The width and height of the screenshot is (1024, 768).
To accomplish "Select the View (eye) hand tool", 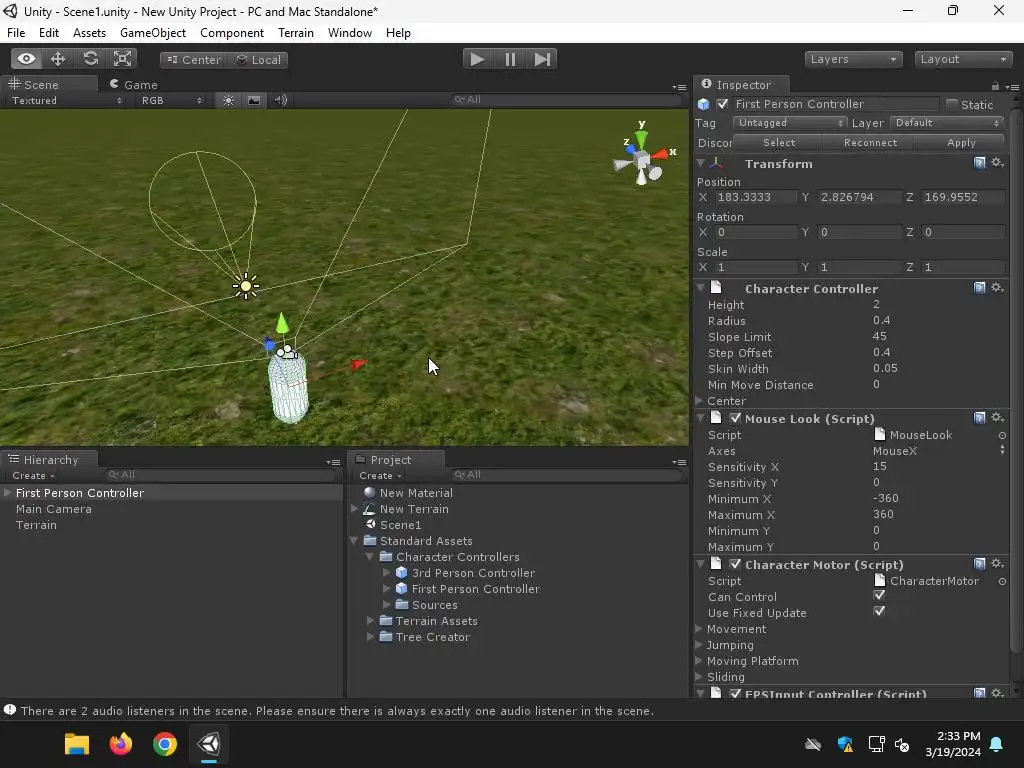I will tap(26, 59).
